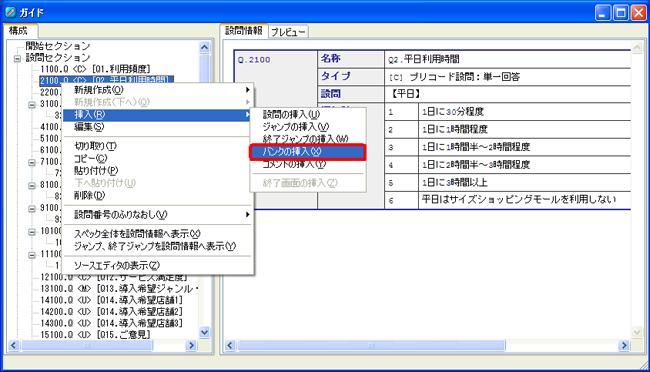
Task: Click answer option 1日に30分程度
Action: (453, 112)
